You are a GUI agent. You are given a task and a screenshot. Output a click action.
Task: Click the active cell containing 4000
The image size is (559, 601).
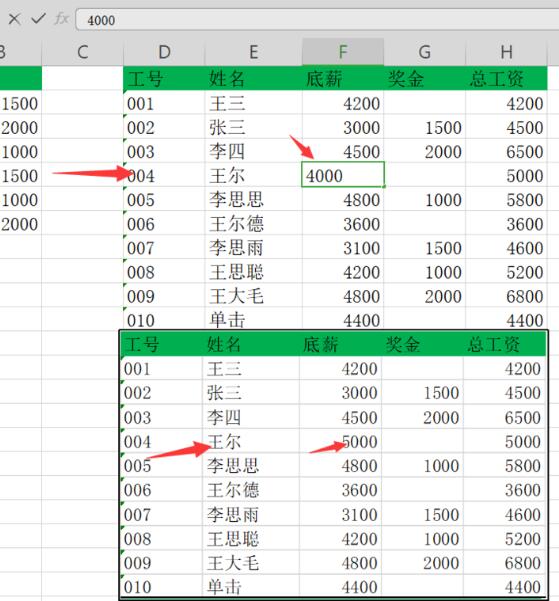(x=343, y=175)
